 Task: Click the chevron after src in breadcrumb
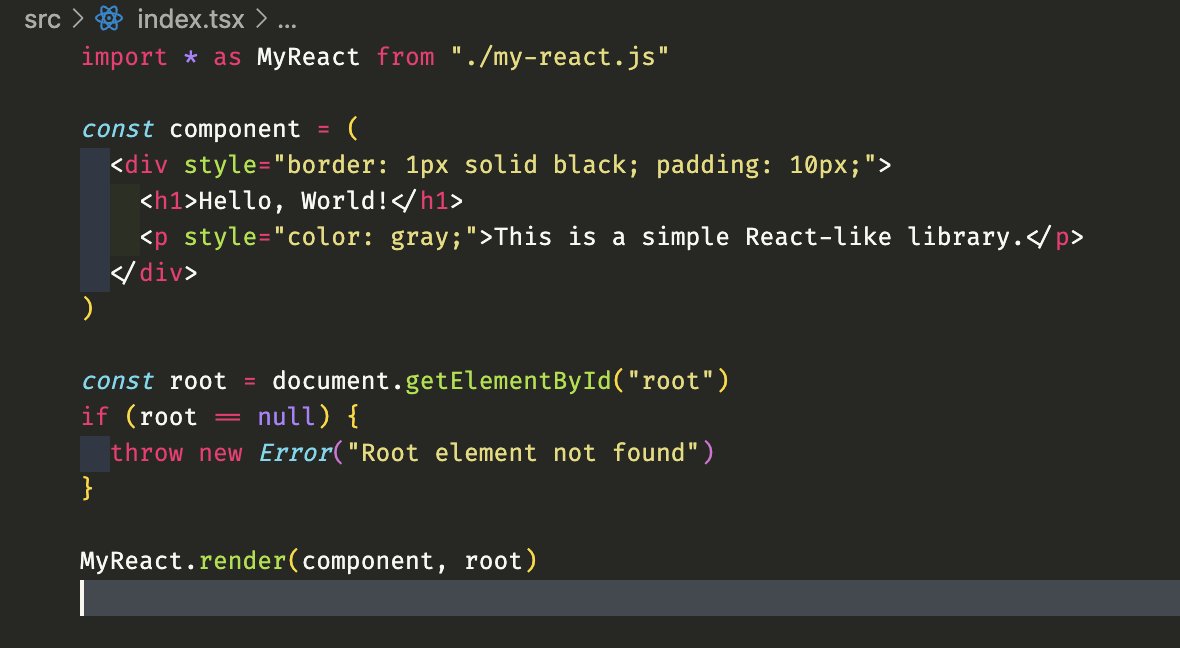(78, 19)
